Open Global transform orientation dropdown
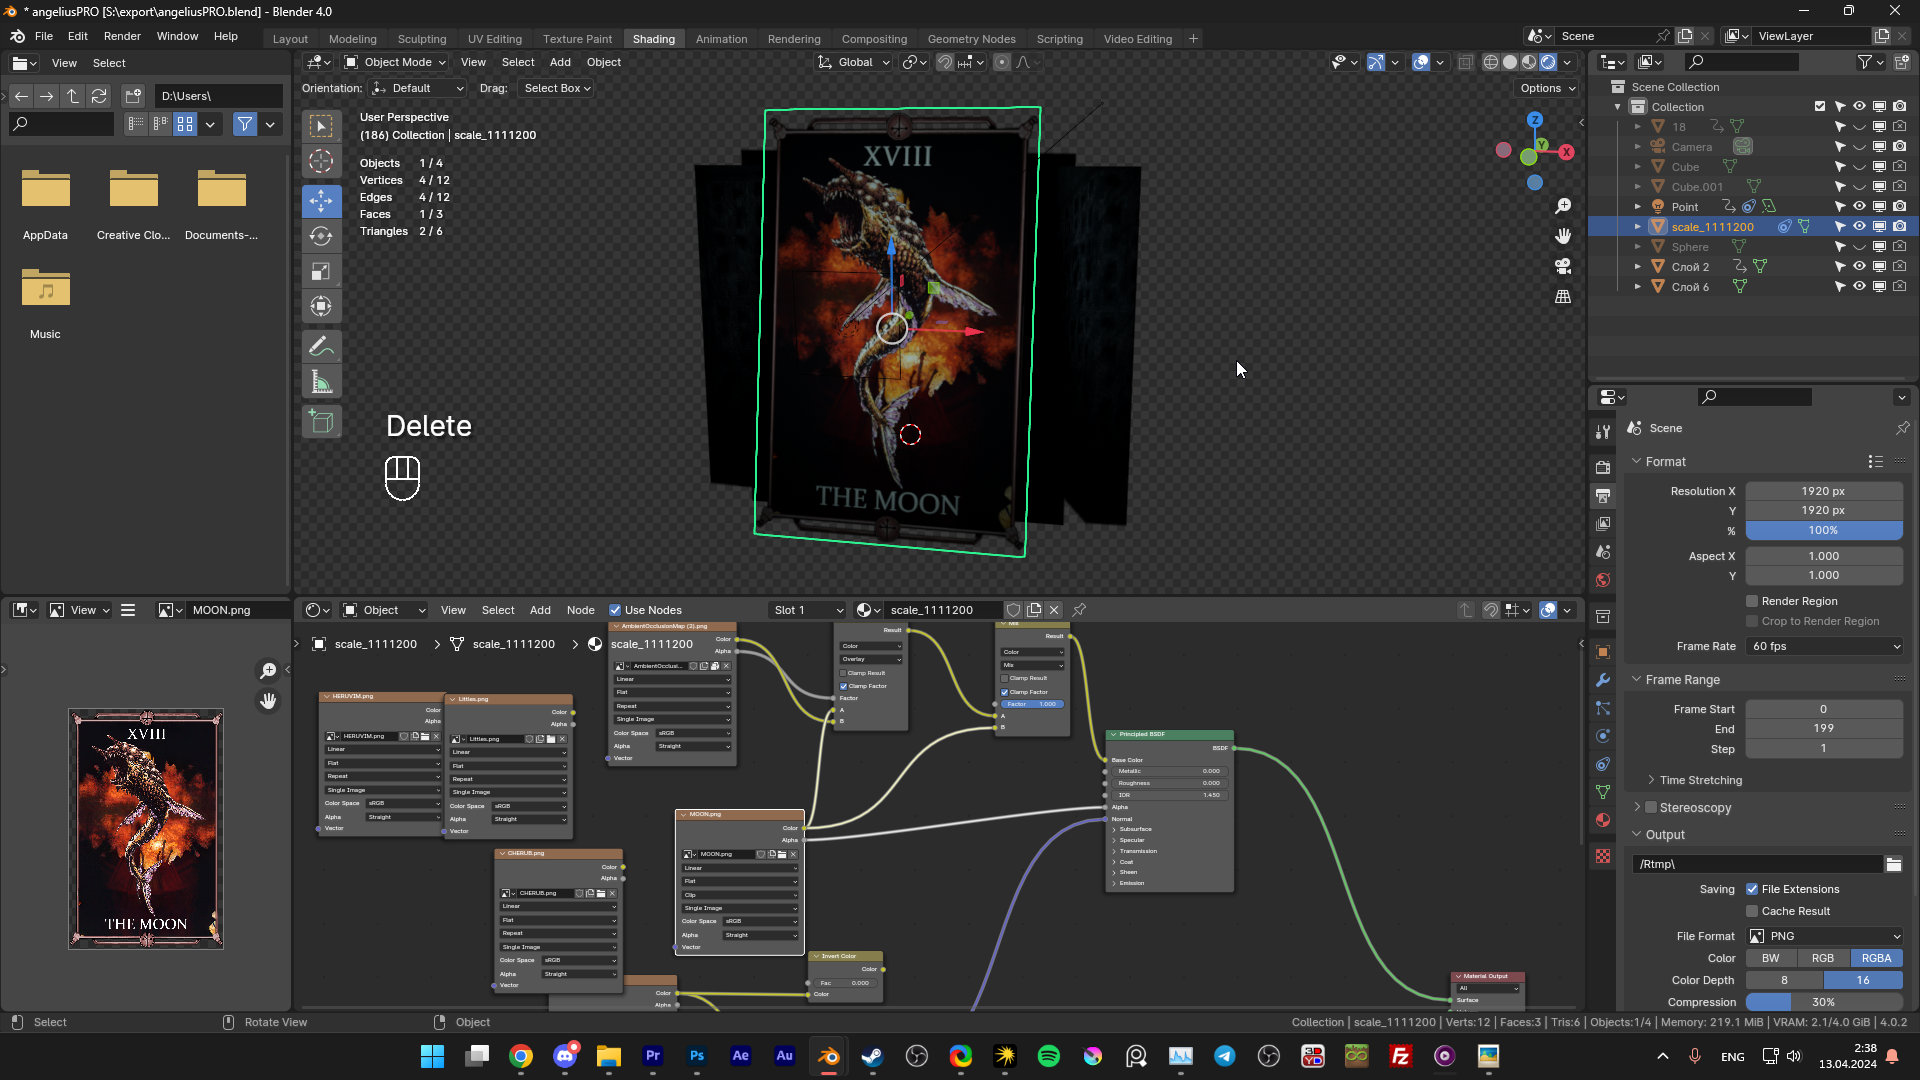The width and height of the screenshot is (1920, 1080). click(x=854, y=62)
